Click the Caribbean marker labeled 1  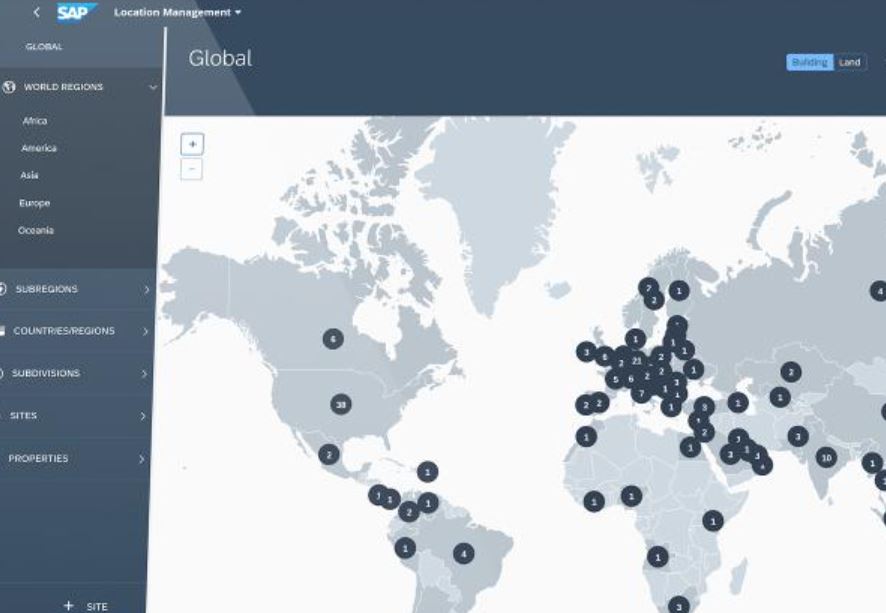(x=427, y=472)
